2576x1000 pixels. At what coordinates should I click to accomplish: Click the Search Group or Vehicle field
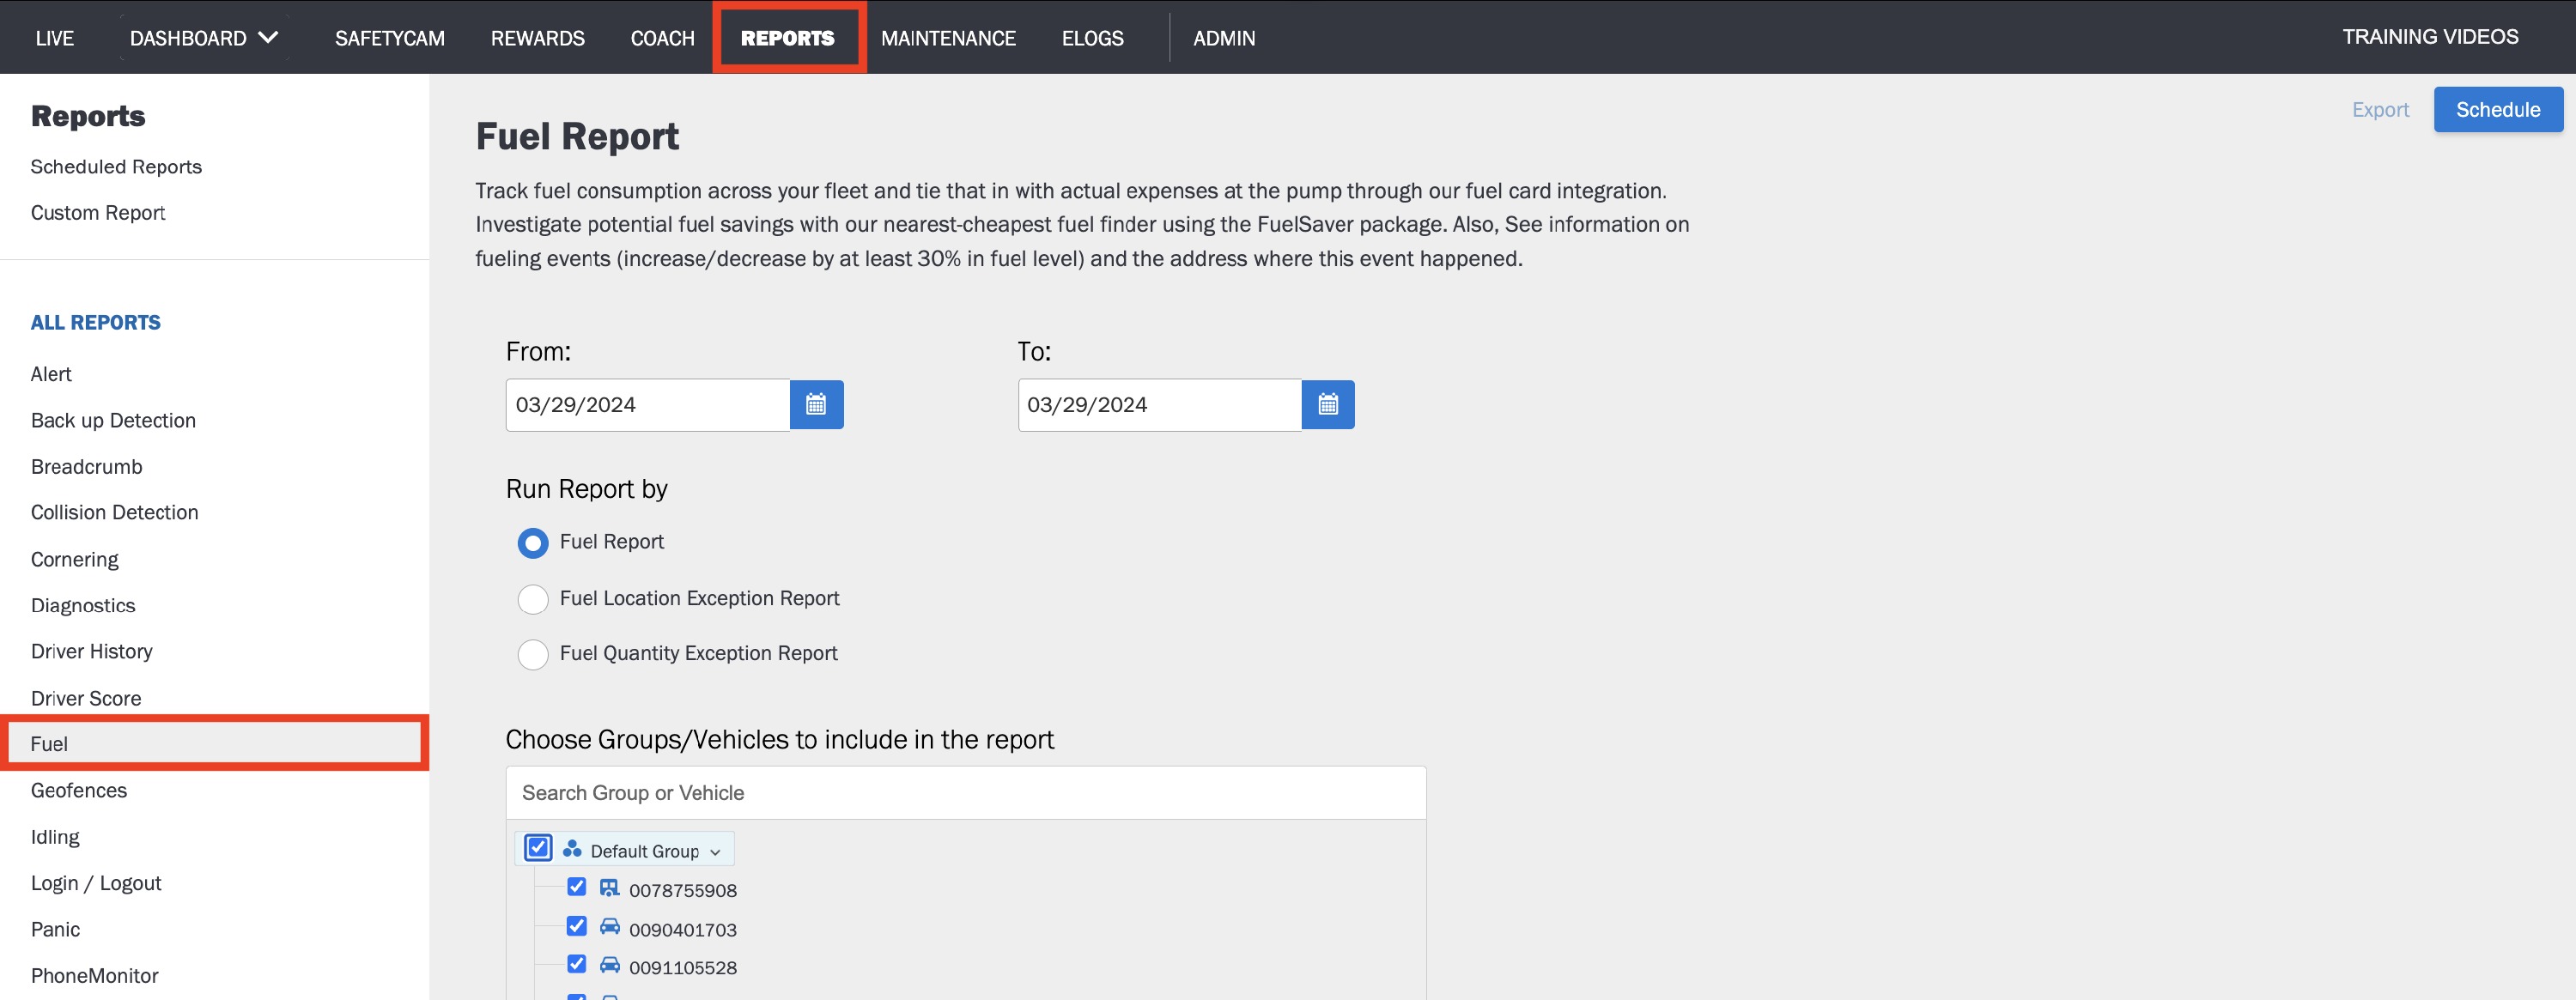966,793
